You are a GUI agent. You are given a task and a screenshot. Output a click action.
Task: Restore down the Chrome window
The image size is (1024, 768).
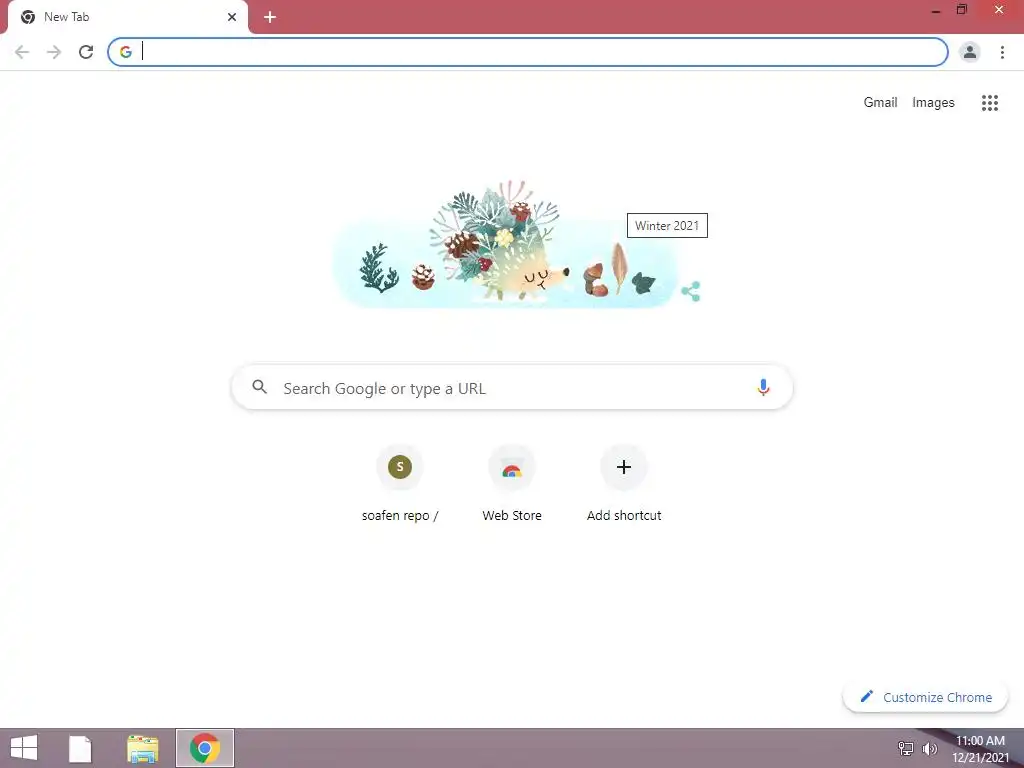pos(961,10)
